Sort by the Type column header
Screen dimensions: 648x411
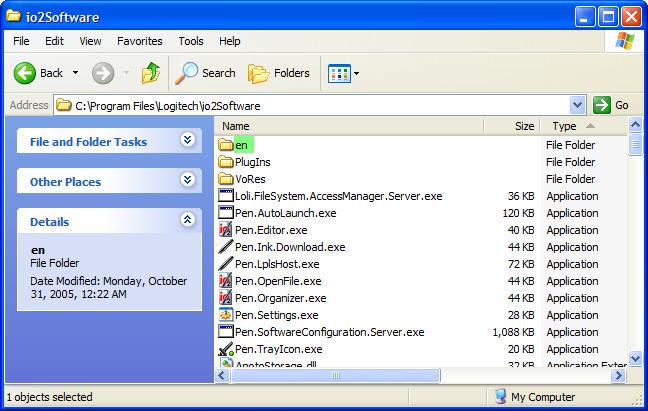click(584, 126)
